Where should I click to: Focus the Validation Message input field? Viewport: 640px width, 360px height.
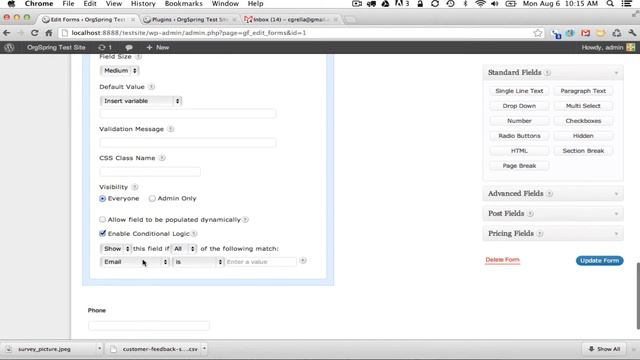coord(188,142)
